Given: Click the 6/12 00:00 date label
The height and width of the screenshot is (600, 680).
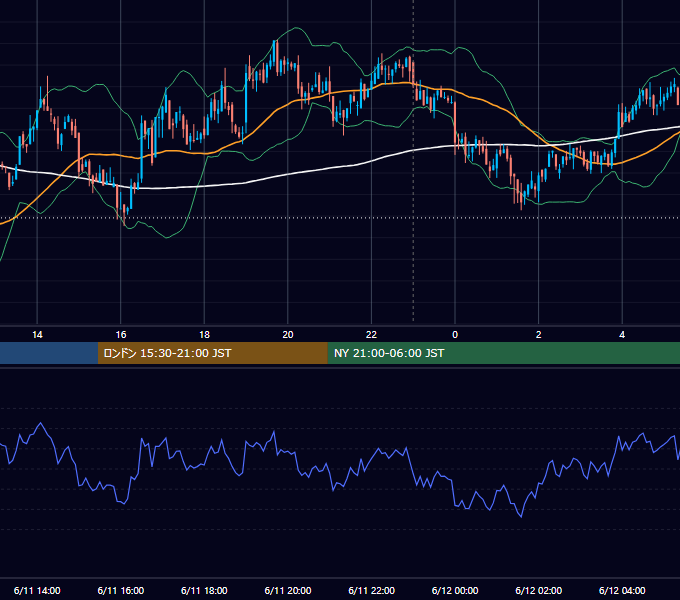Looking at the screenshot, I should coord(455,590).
